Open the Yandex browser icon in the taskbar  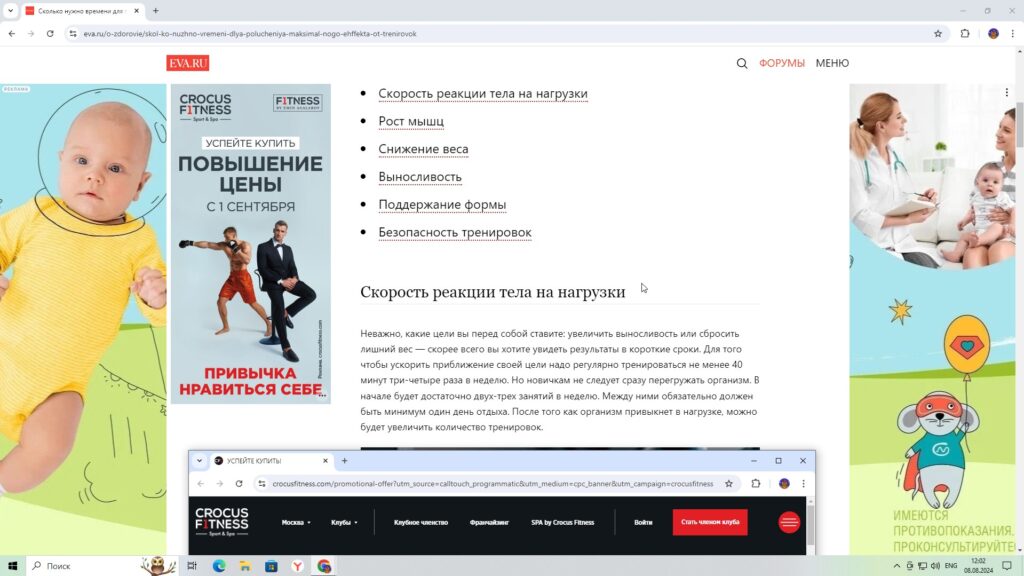click(297, 566)
